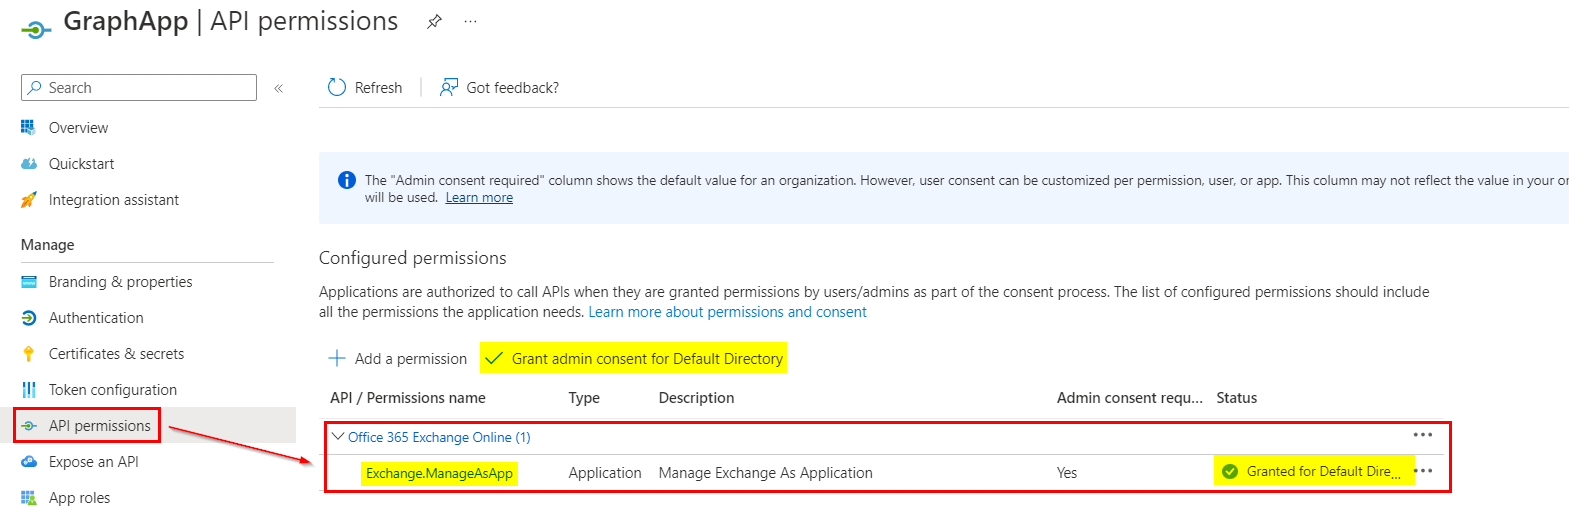Image resolution: width=1569 pixels, height=514 pixels.
Task: Open more options for Exchange.ManageAsApp row
Action: point(1423,471)
